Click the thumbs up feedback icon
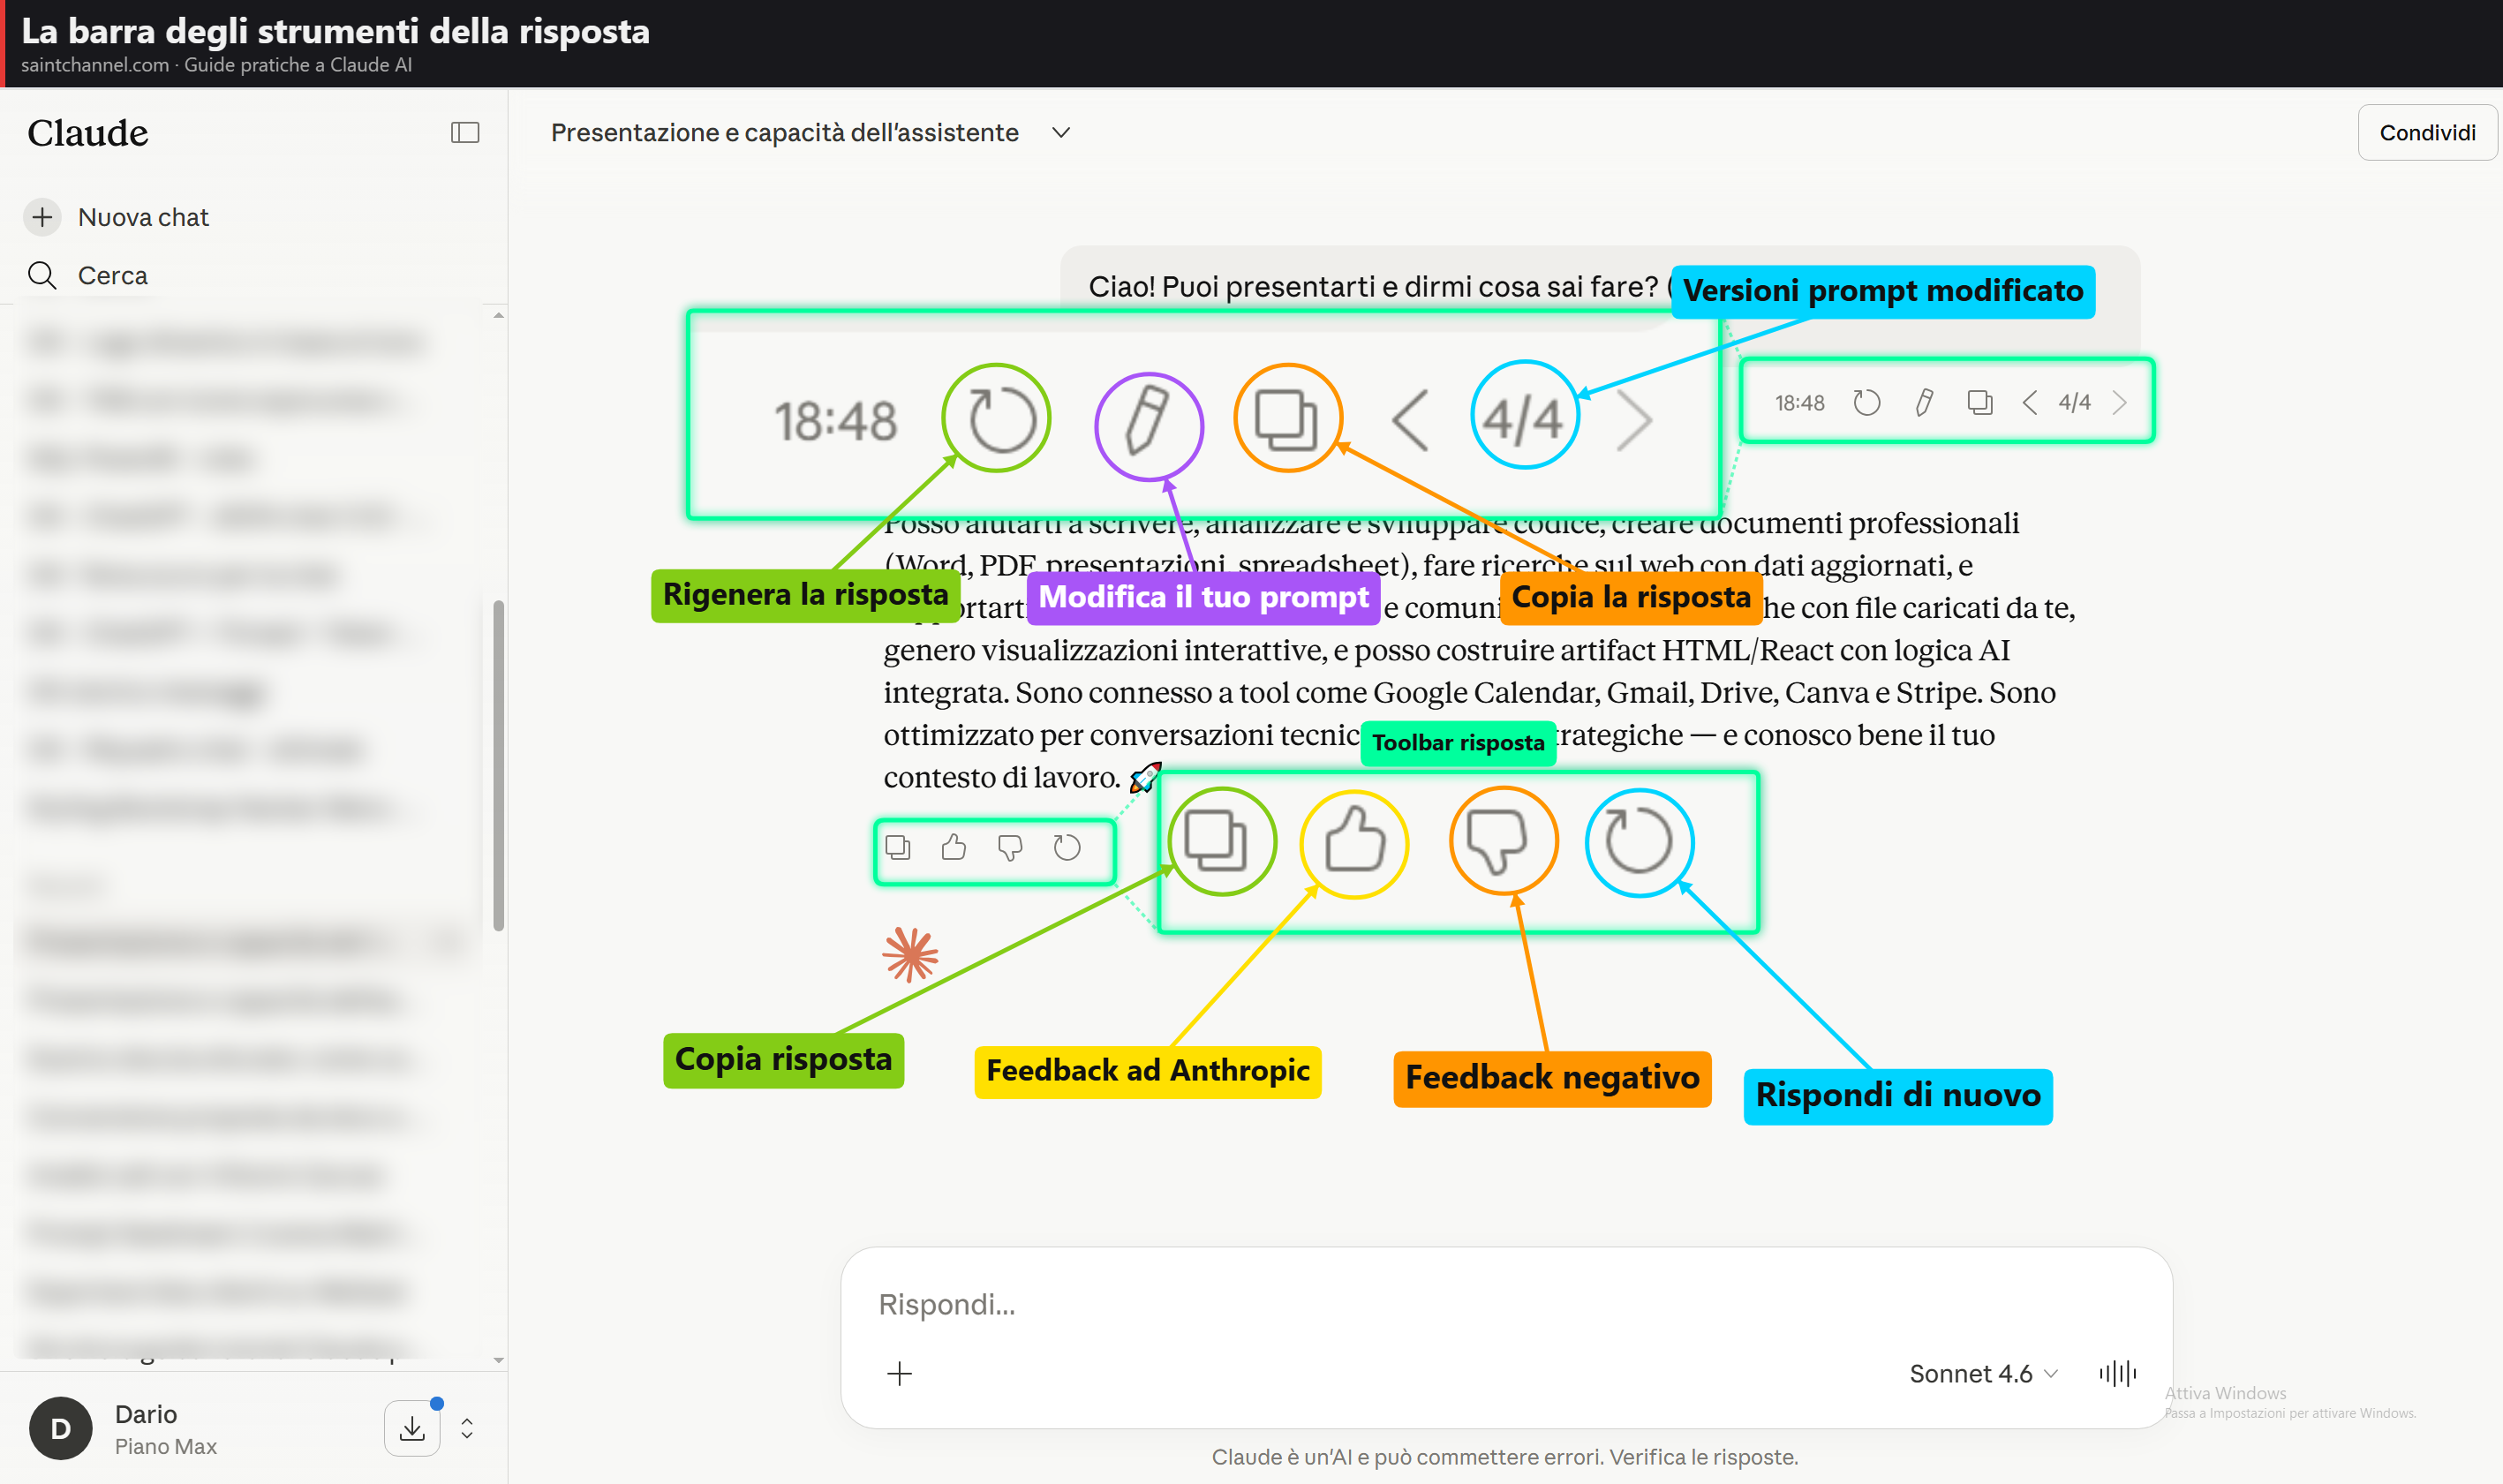 pyautogui.click(x=954, y=848)
